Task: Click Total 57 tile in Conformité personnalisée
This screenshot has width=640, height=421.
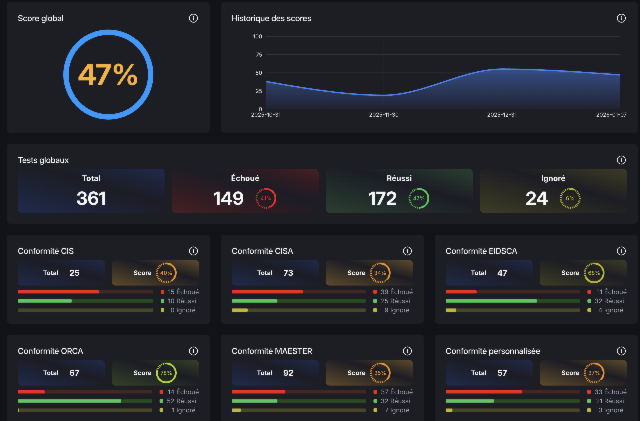Action: (489, 373)
